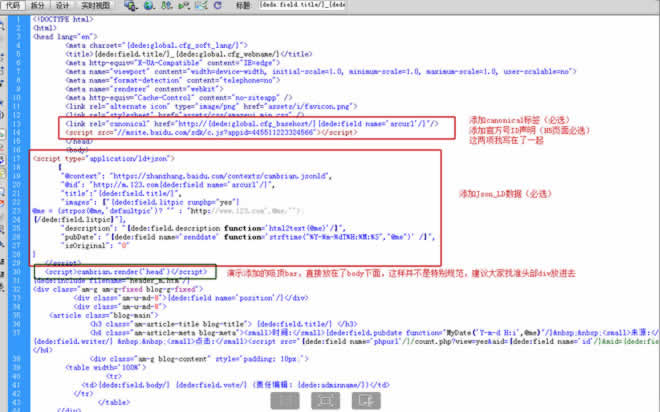Click the rightmost pencil-edit viewer button at the bottom
The width and height of the screenshot is (660, 412).
366,399
